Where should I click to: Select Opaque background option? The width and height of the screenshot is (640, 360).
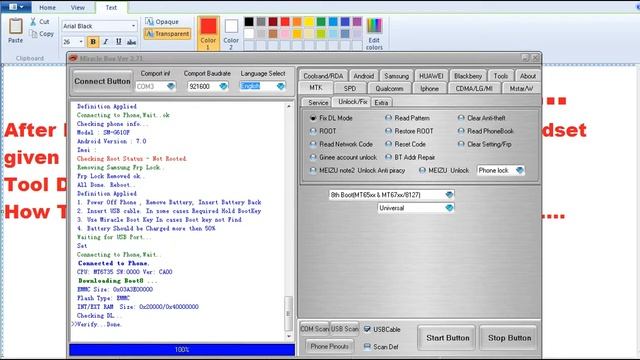[162, 22]
